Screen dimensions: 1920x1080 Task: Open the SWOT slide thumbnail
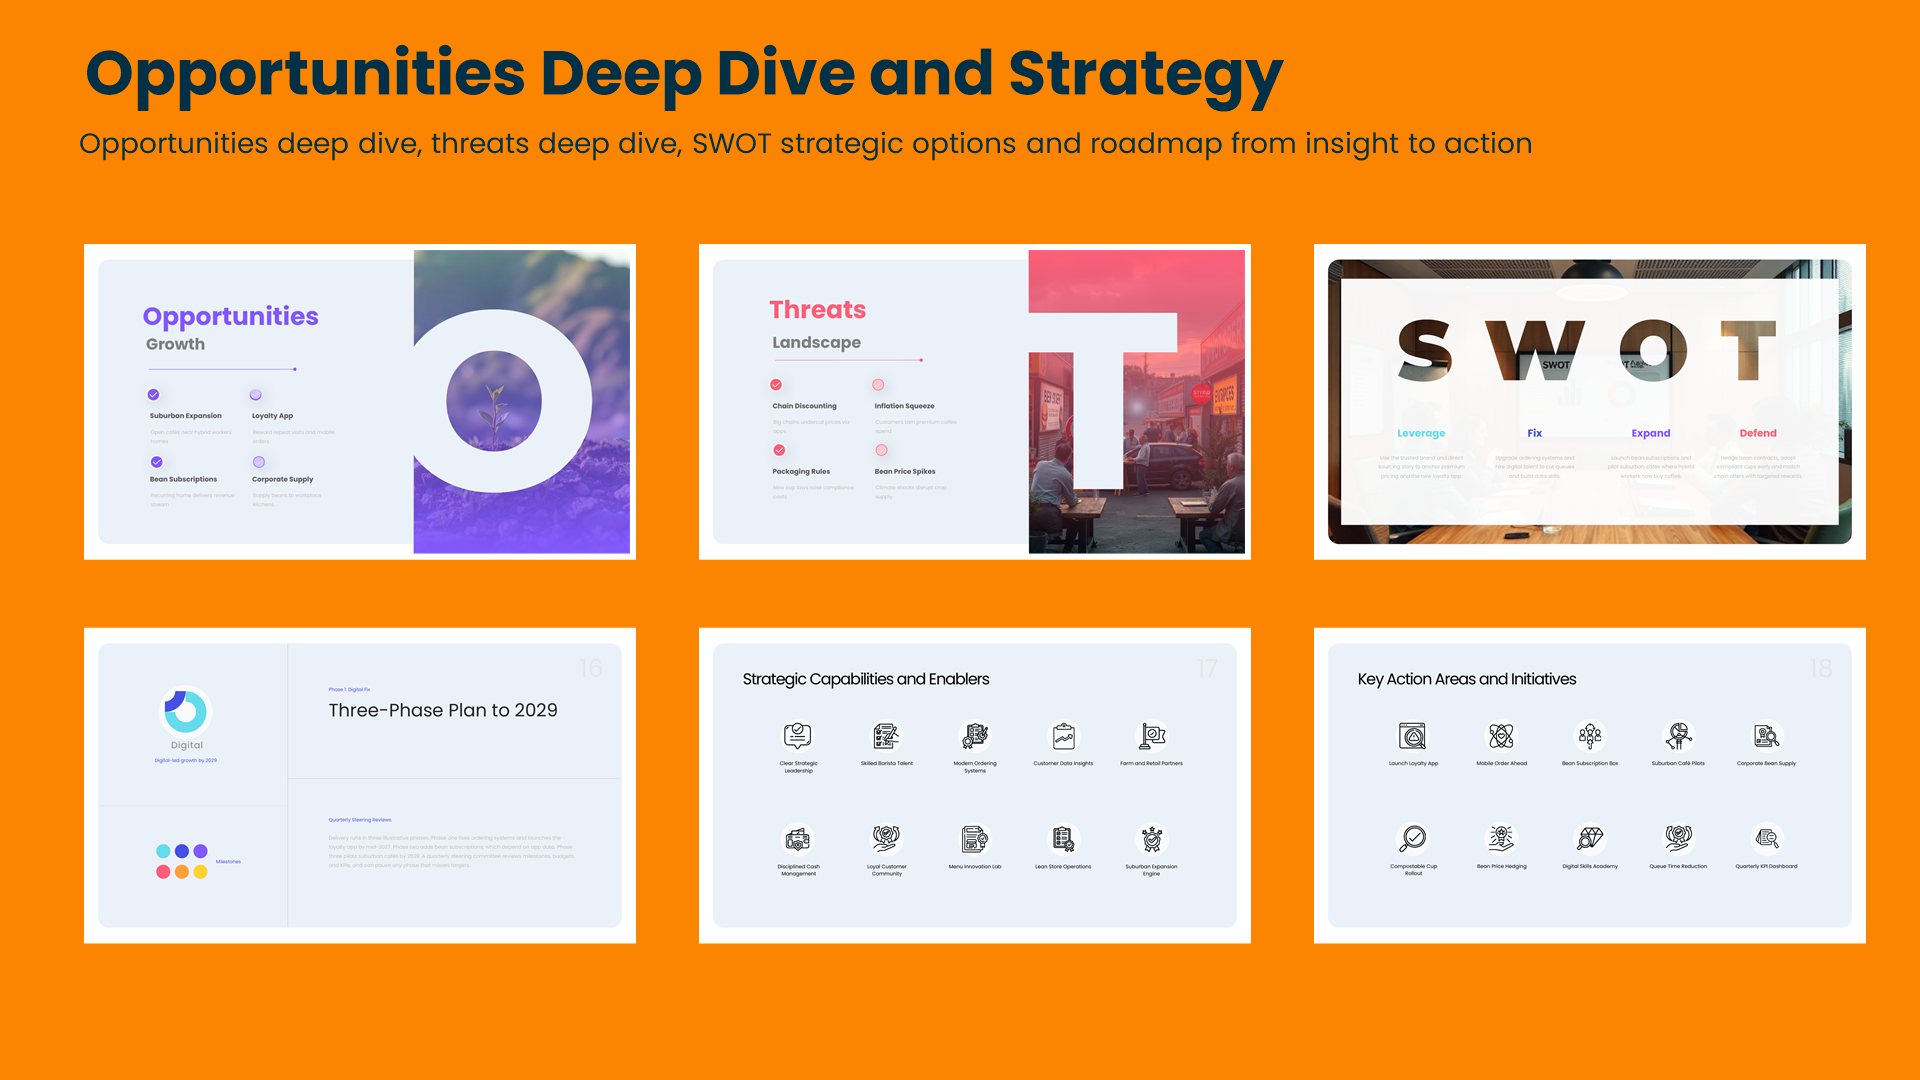pos(1590,402)
